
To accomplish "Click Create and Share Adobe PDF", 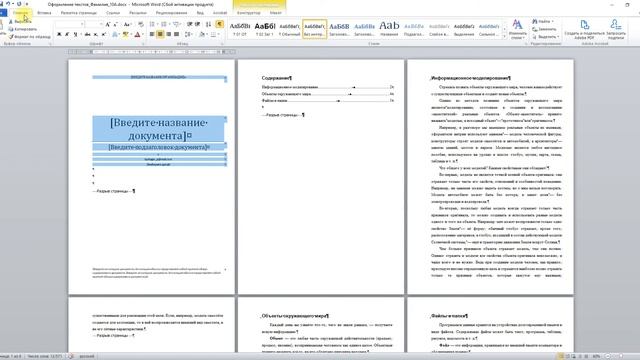I will coord(584,29).
